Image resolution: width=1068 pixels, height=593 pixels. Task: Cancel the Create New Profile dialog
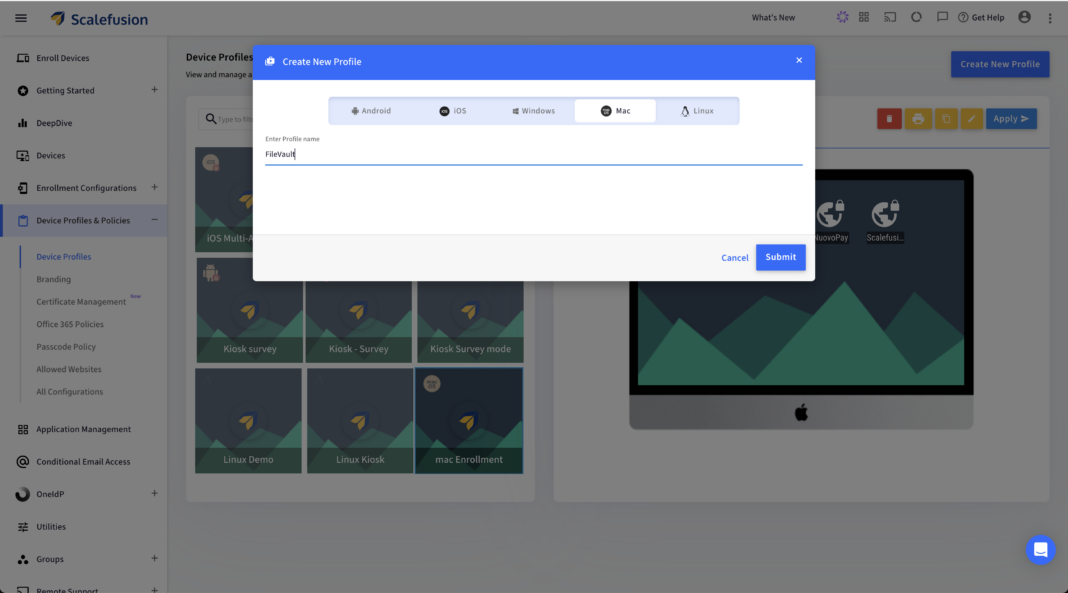coord(734,258)
